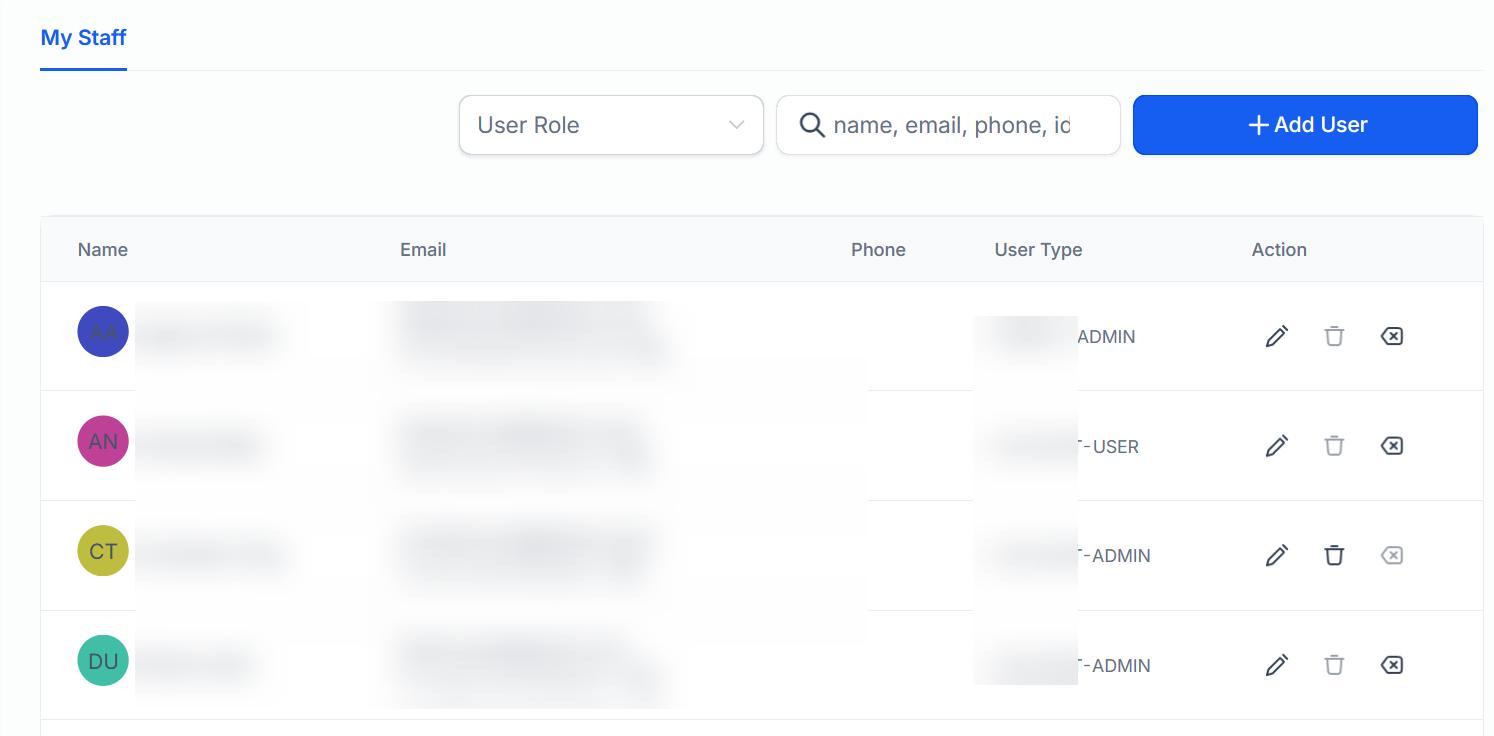
Task: Click the purple AA avatar
Action: [103, 332]
